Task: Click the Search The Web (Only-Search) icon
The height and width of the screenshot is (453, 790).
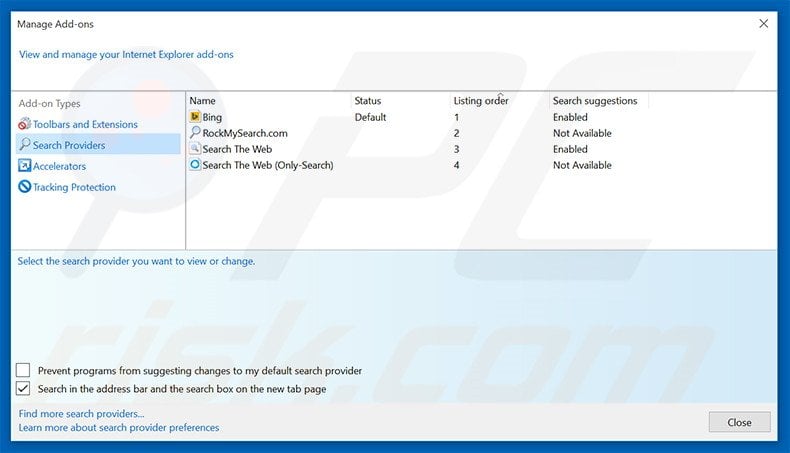Action: [x=195, y=165]
